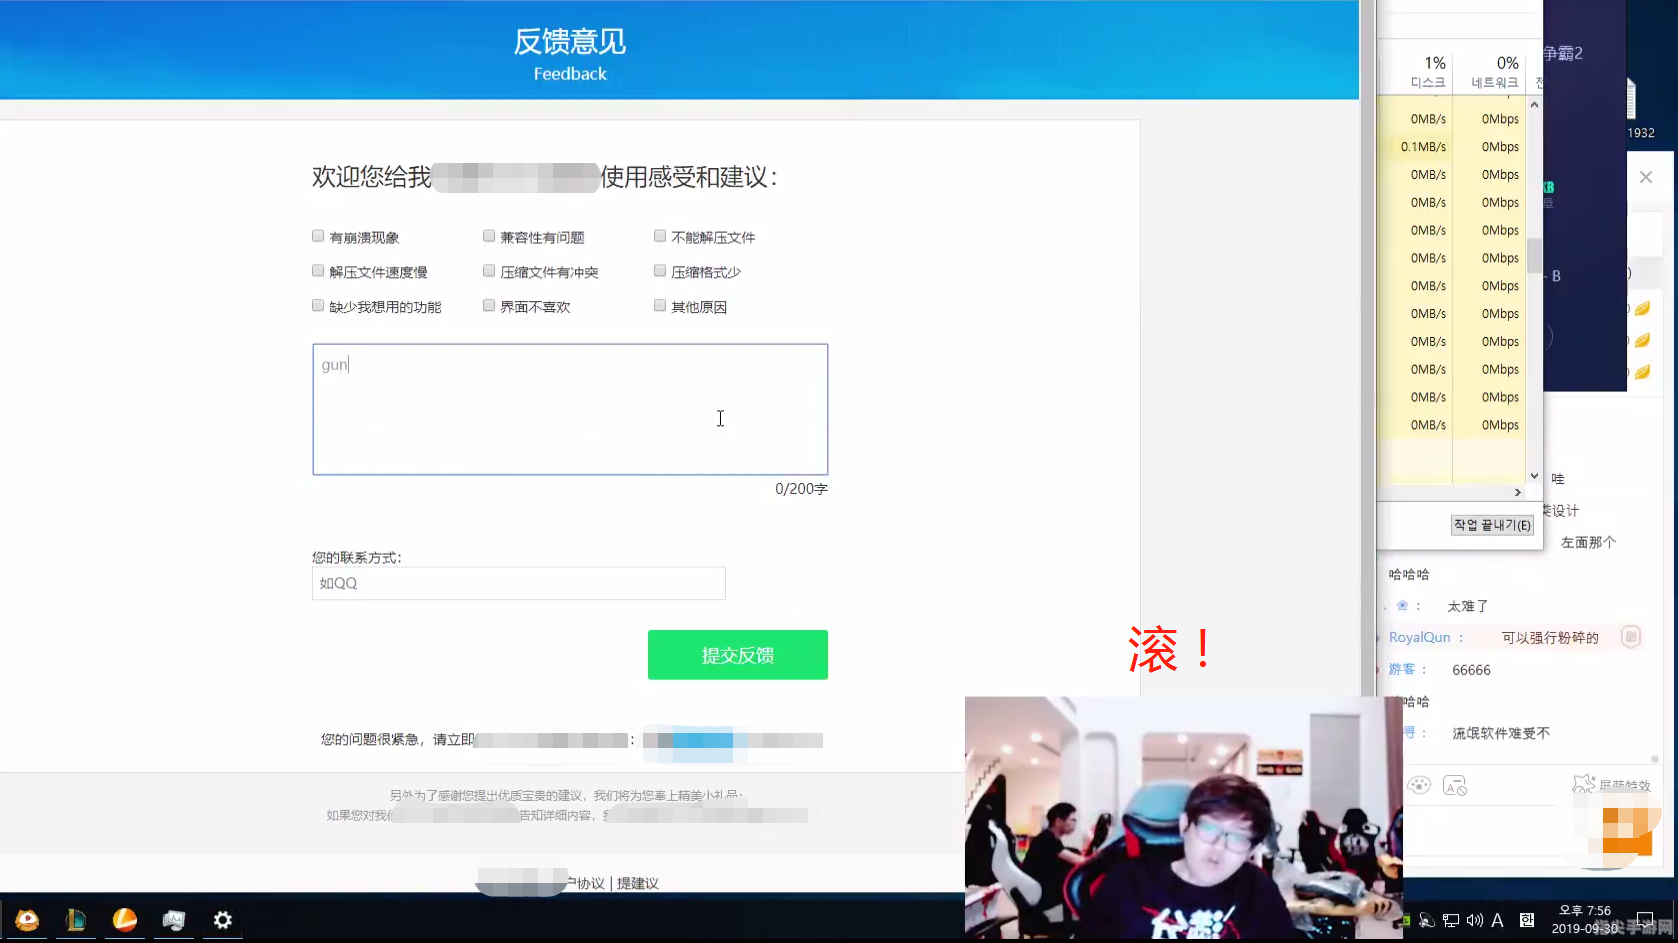Click the network tray icon
This screenshot has width=1678, height=943.
pos(1451,921)
